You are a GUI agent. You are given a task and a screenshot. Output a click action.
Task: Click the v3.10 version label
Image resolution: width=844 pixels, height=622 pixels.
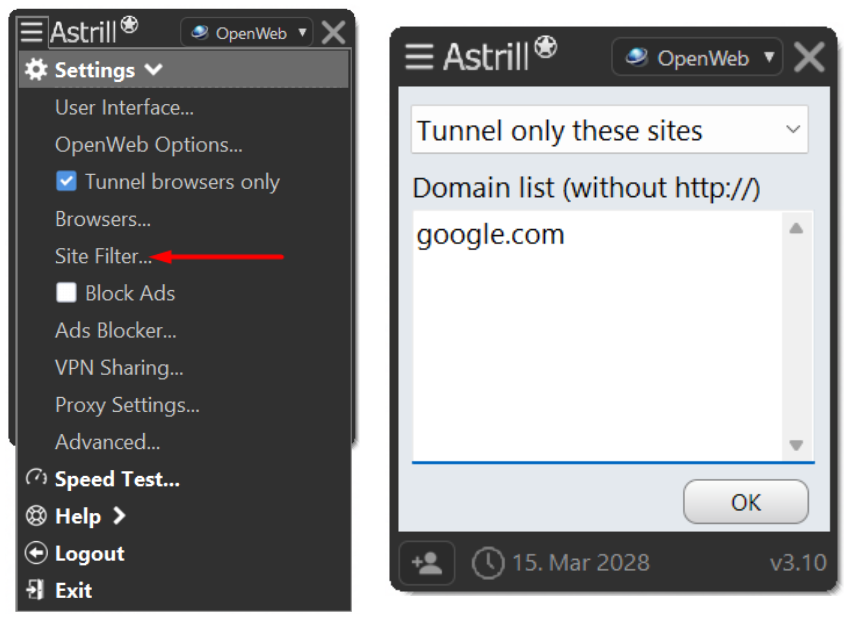tap(798, 563)
